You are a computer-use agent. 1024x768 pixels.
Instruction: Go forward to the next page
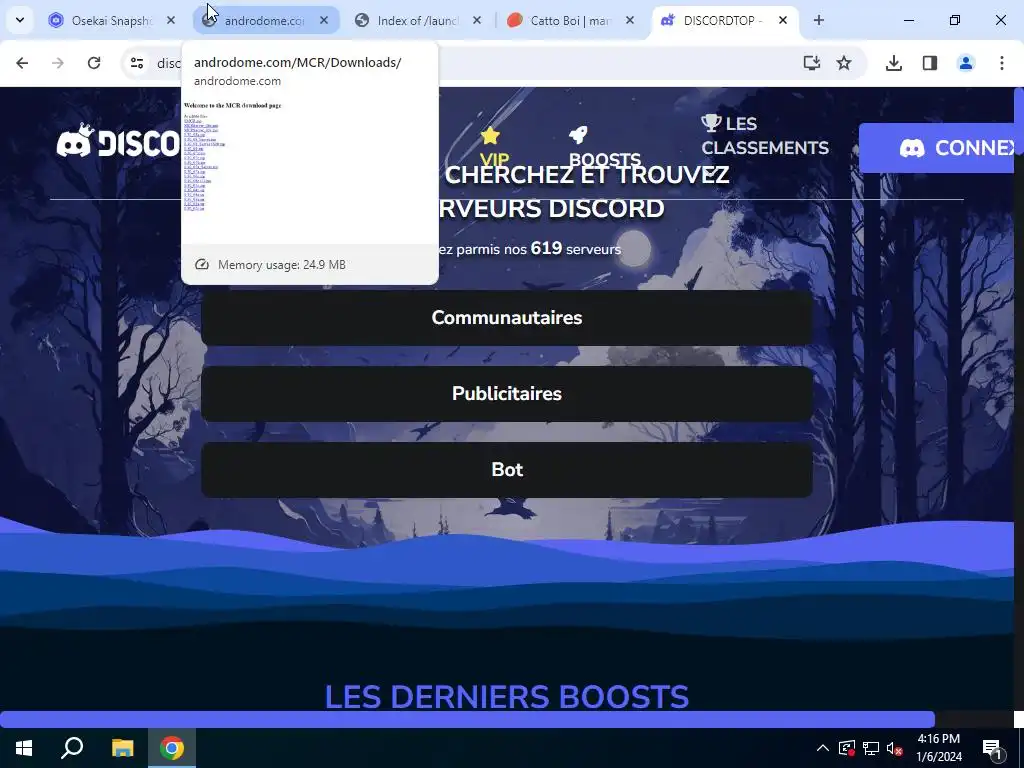coord(58,63)
